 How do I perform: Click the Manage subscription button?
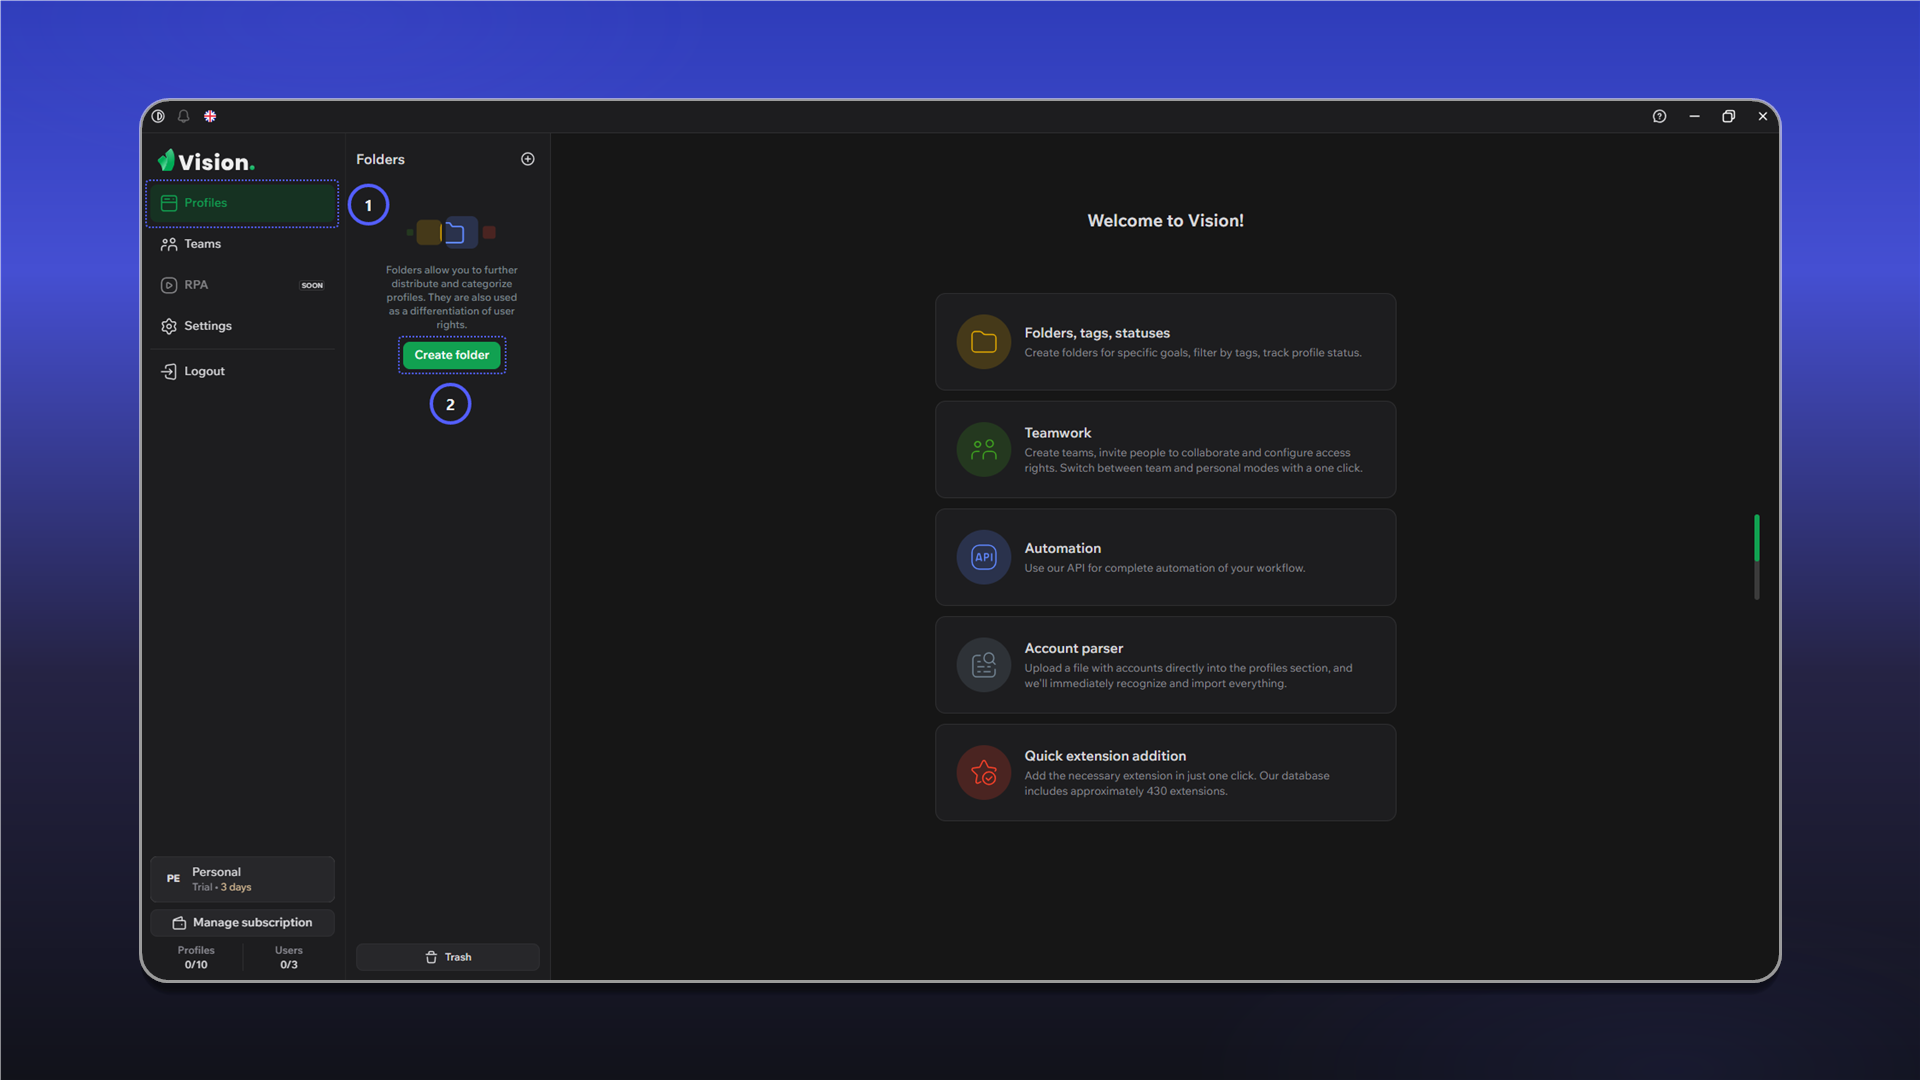[242, 922]
